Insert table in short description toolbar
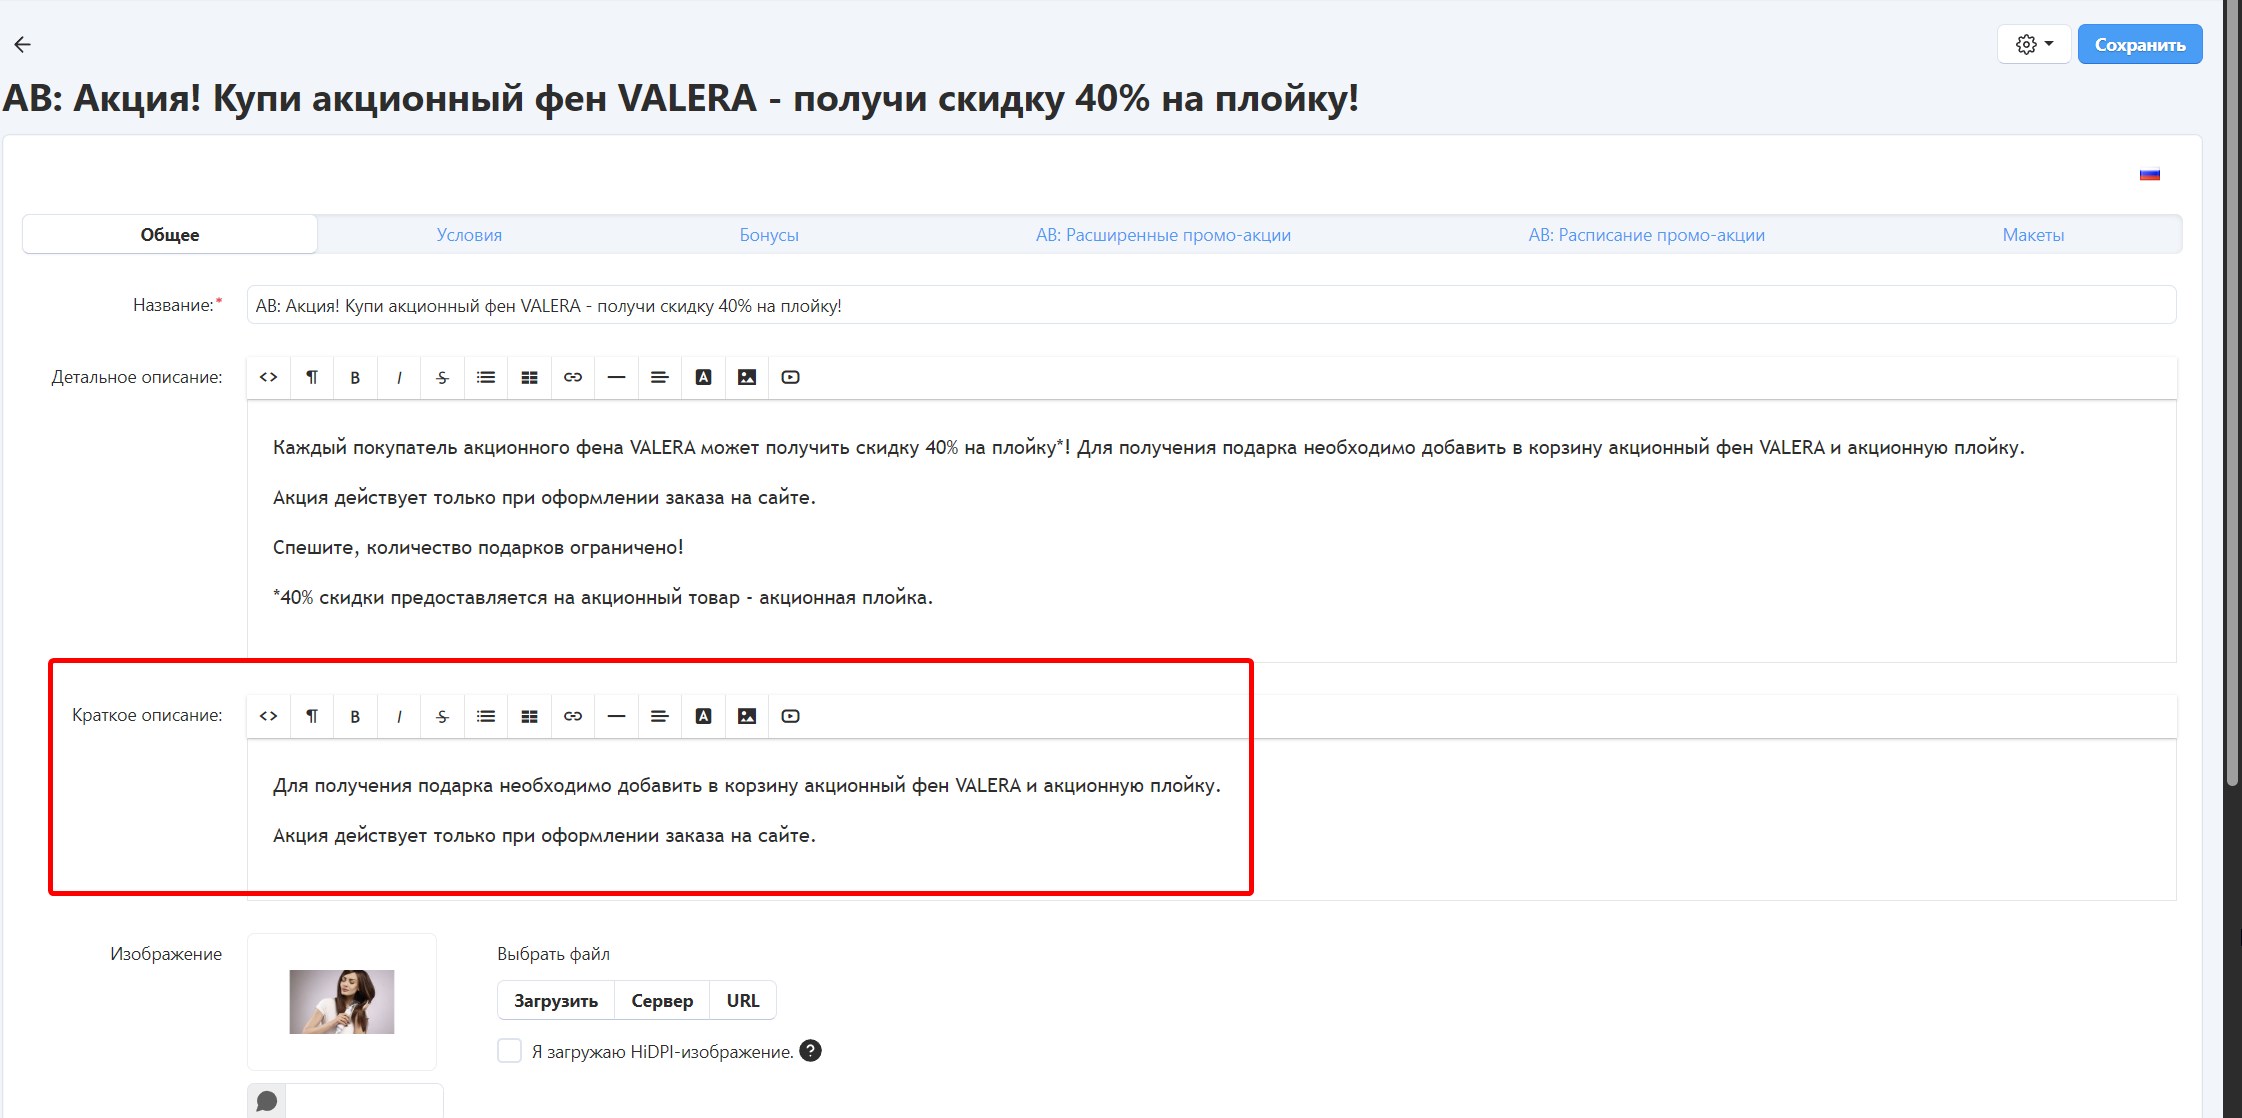 529,716
